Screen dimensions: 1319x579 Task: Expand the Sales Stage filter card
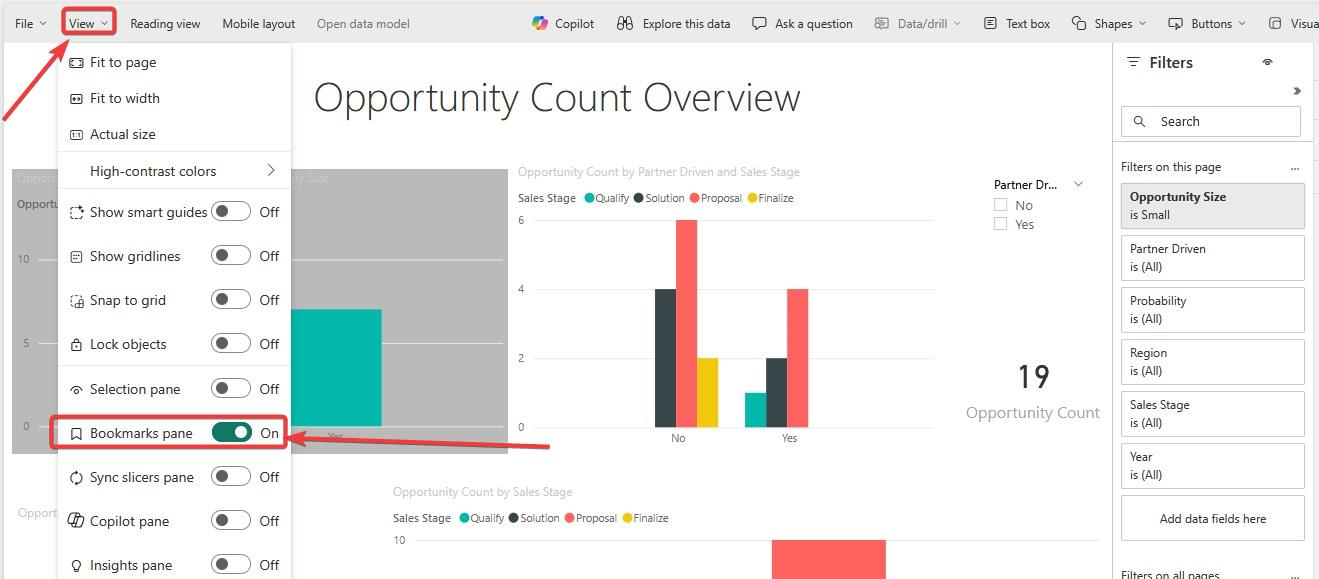tap(1213, 413)
